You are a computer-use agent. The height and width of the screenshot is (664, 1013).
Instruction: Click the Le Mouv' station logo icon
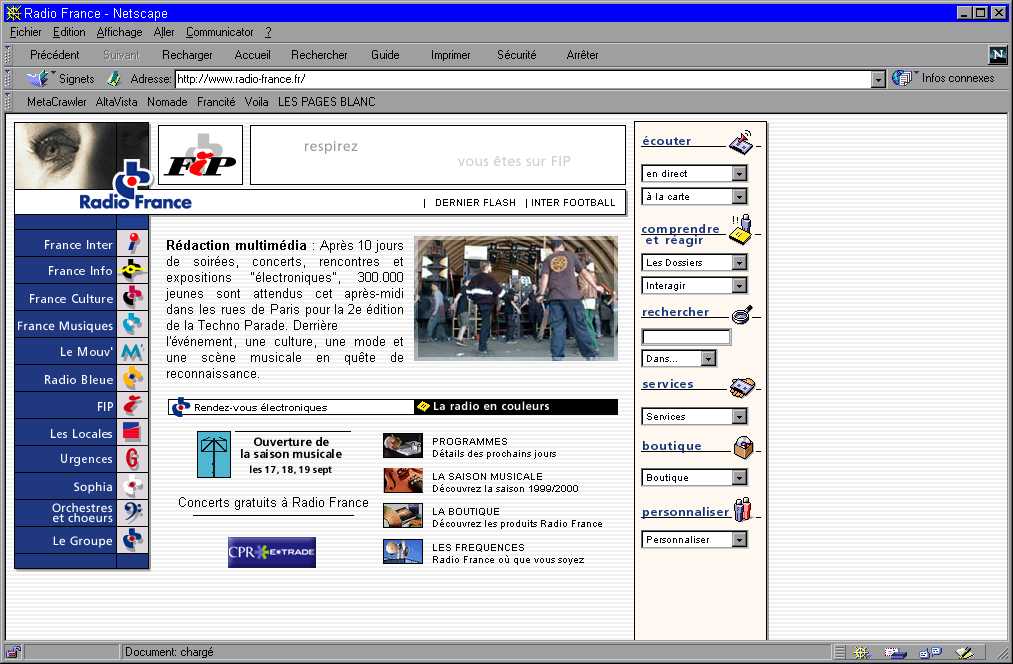coord(132,352)
